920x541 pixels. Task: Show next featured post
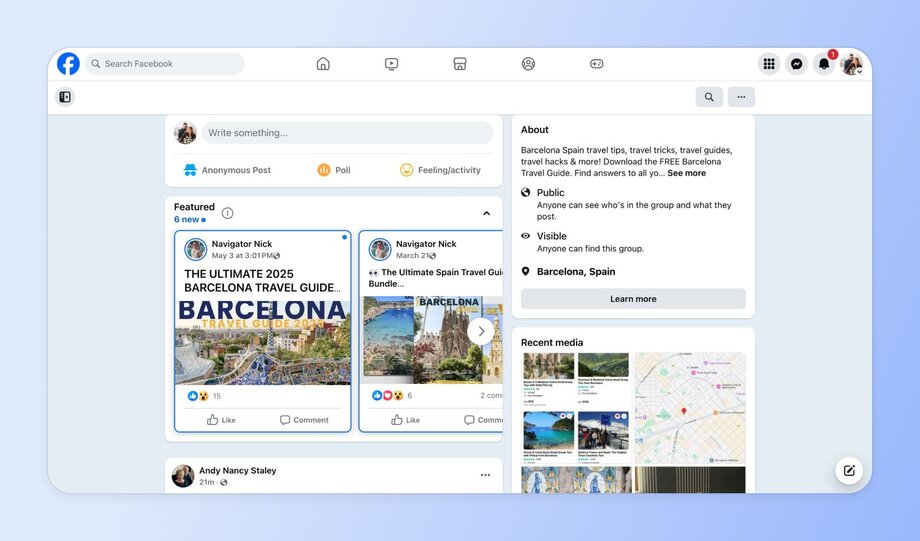[481, 332]
